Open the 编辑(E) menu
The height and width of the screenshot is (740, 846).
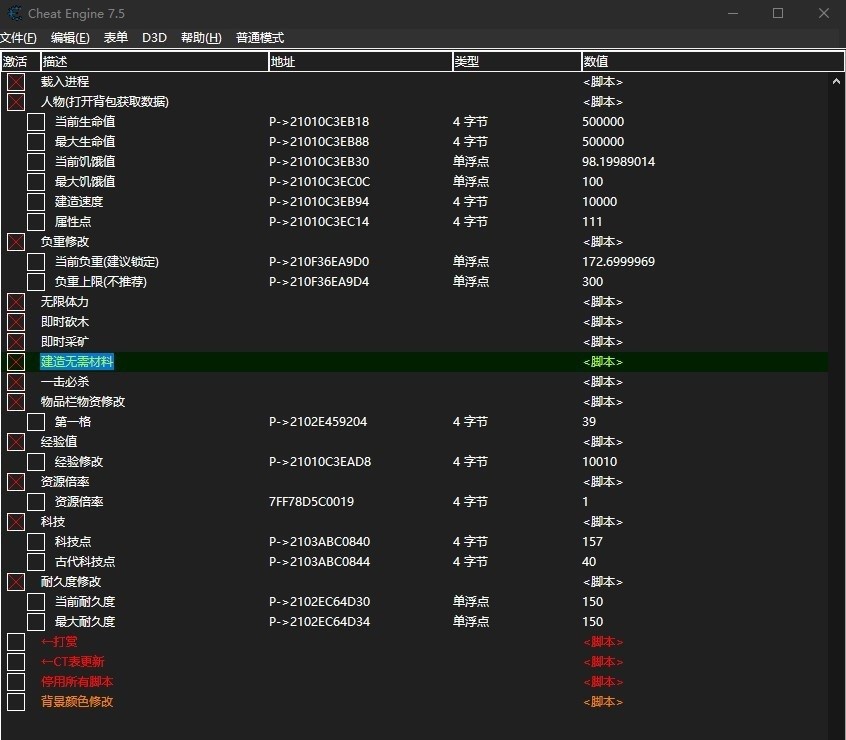point(66,37)
